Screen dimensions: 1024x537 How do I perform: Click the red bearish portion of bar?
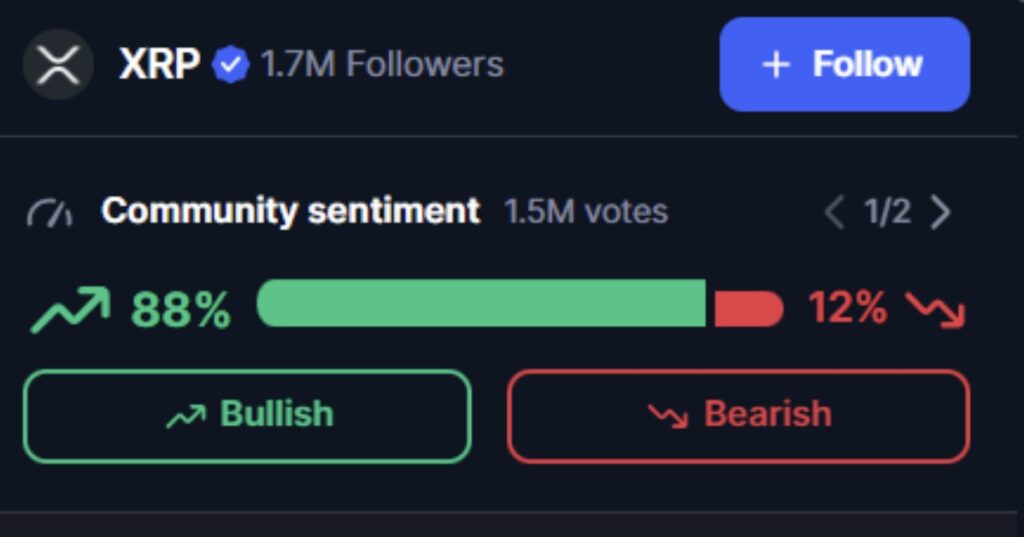click(x=748, y=309)
